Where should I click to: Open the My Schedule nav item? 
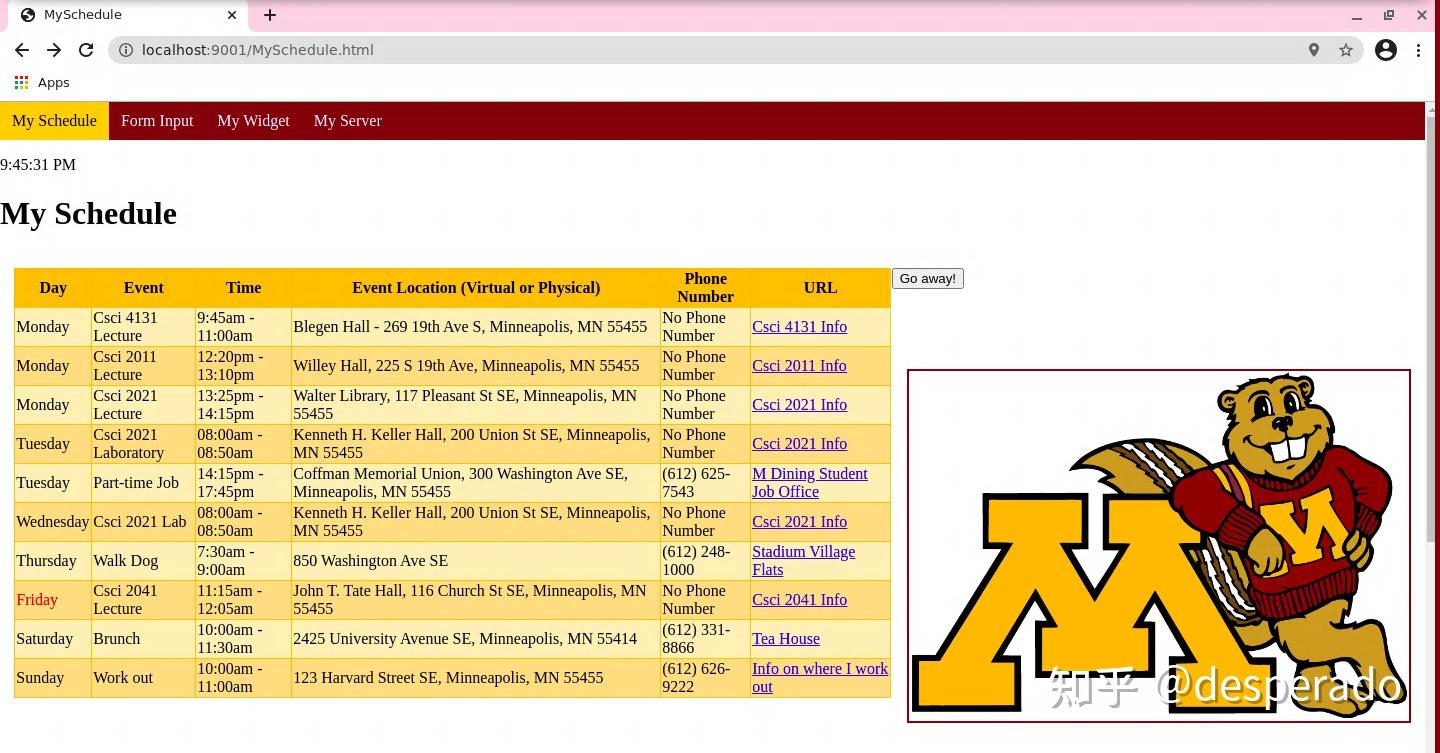[54, 121]
